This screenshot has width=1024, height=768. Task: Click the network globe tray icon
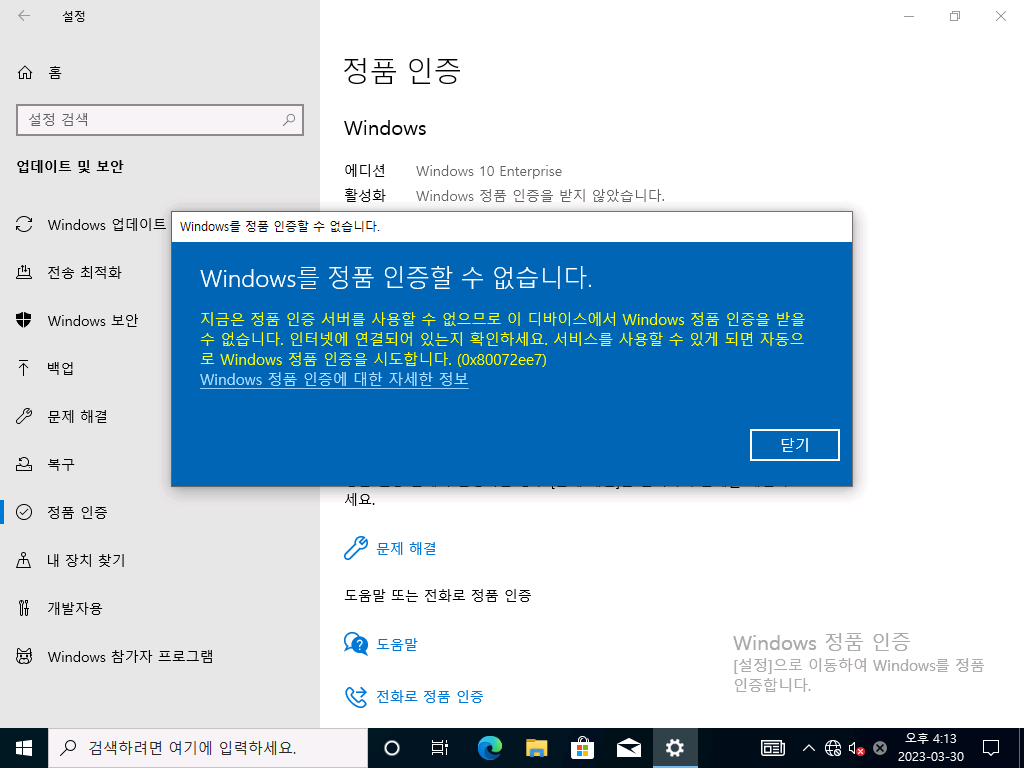[x=833, y=748]
